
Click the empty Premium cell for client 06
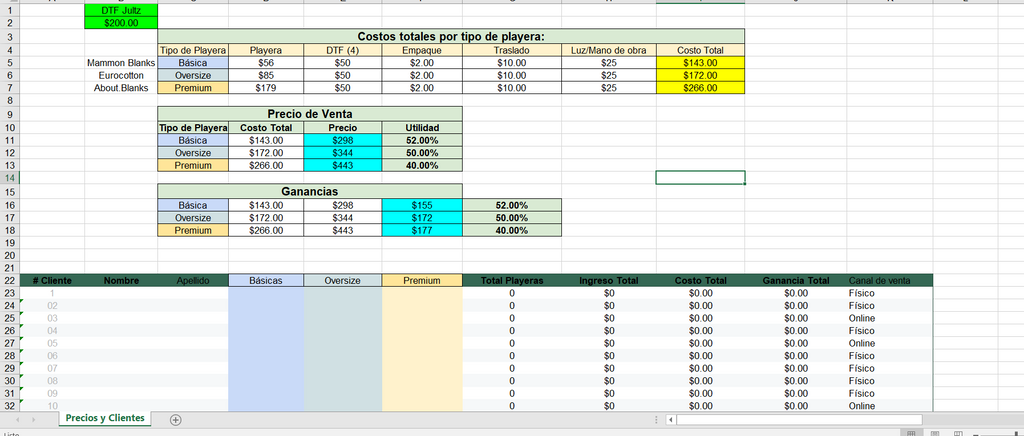(x=422, y=356)
